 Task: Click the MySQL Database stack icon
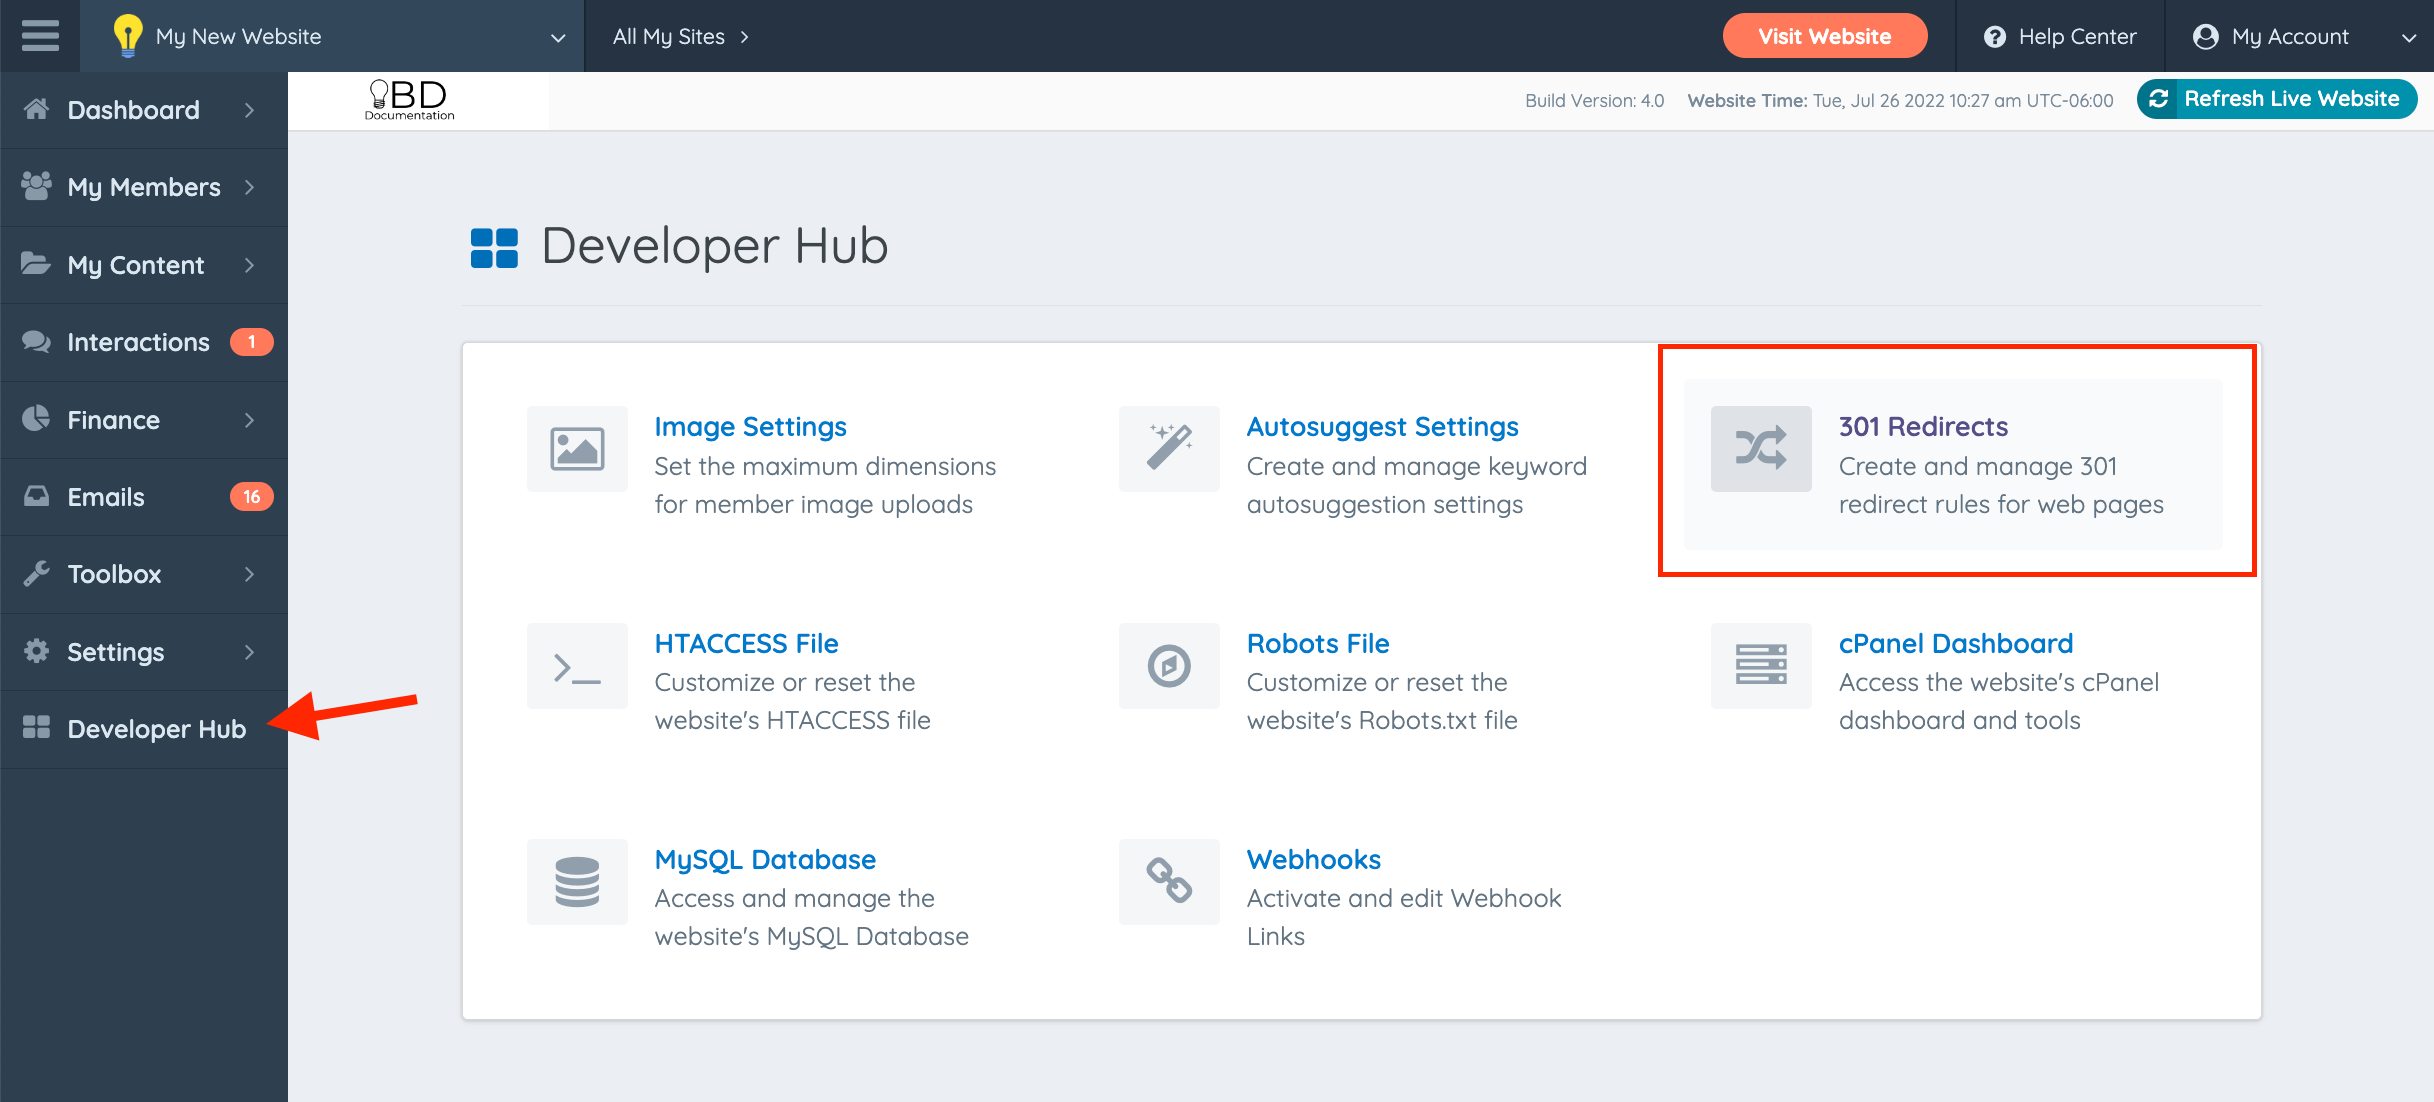tap(577, 882)
